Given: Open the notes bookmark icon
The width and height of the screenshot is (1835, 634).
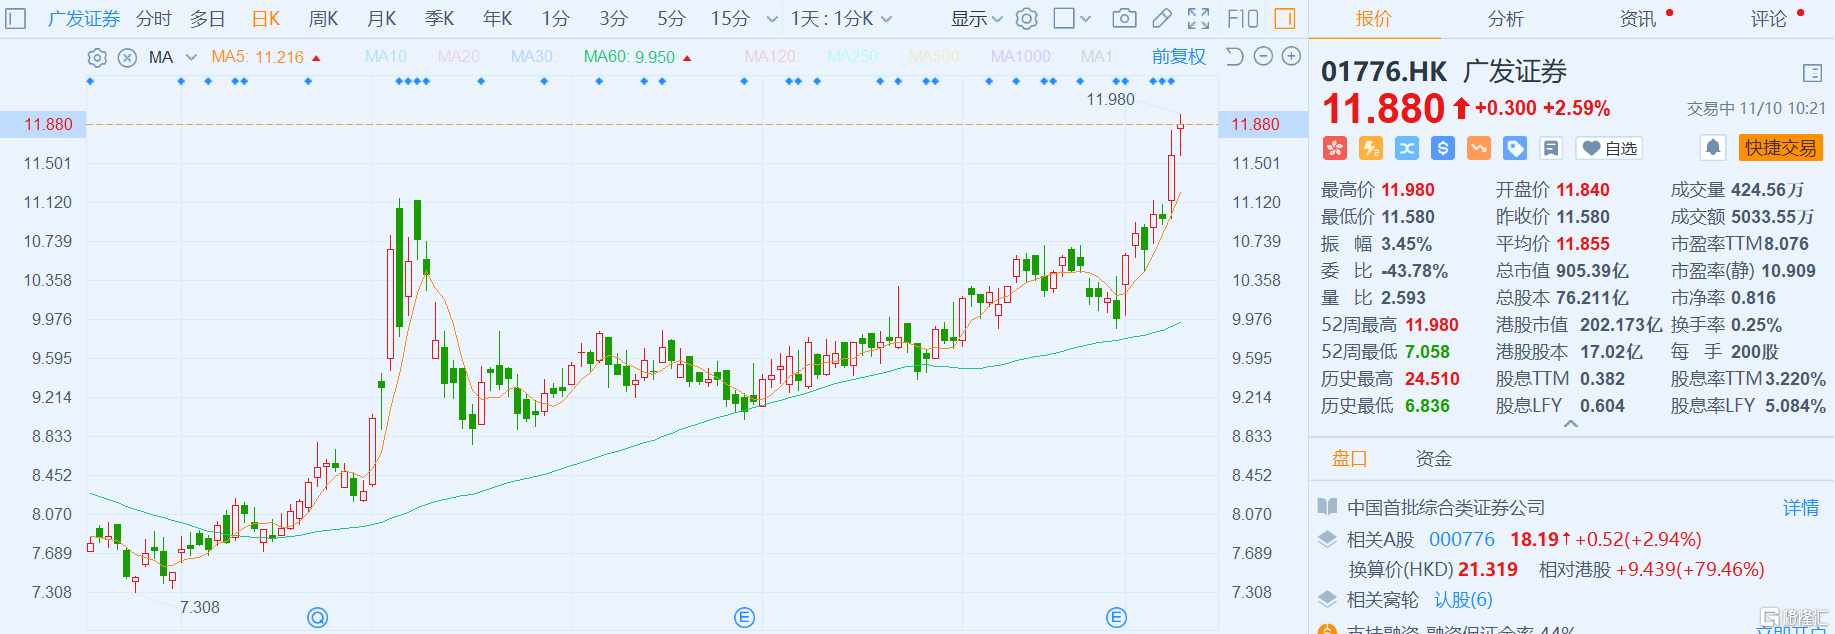Looking at the screenshot, I should [1551, 149].
